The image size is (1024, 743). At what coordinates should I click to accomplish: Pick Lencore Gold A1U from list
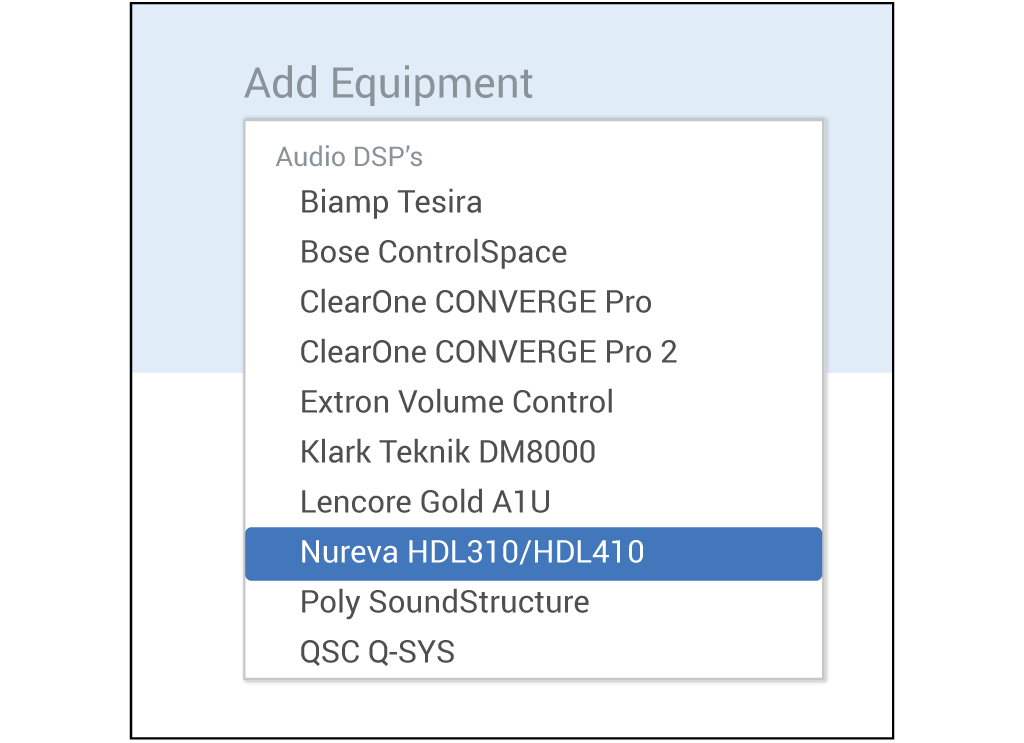pyautogui.click(x=425, y=502)
